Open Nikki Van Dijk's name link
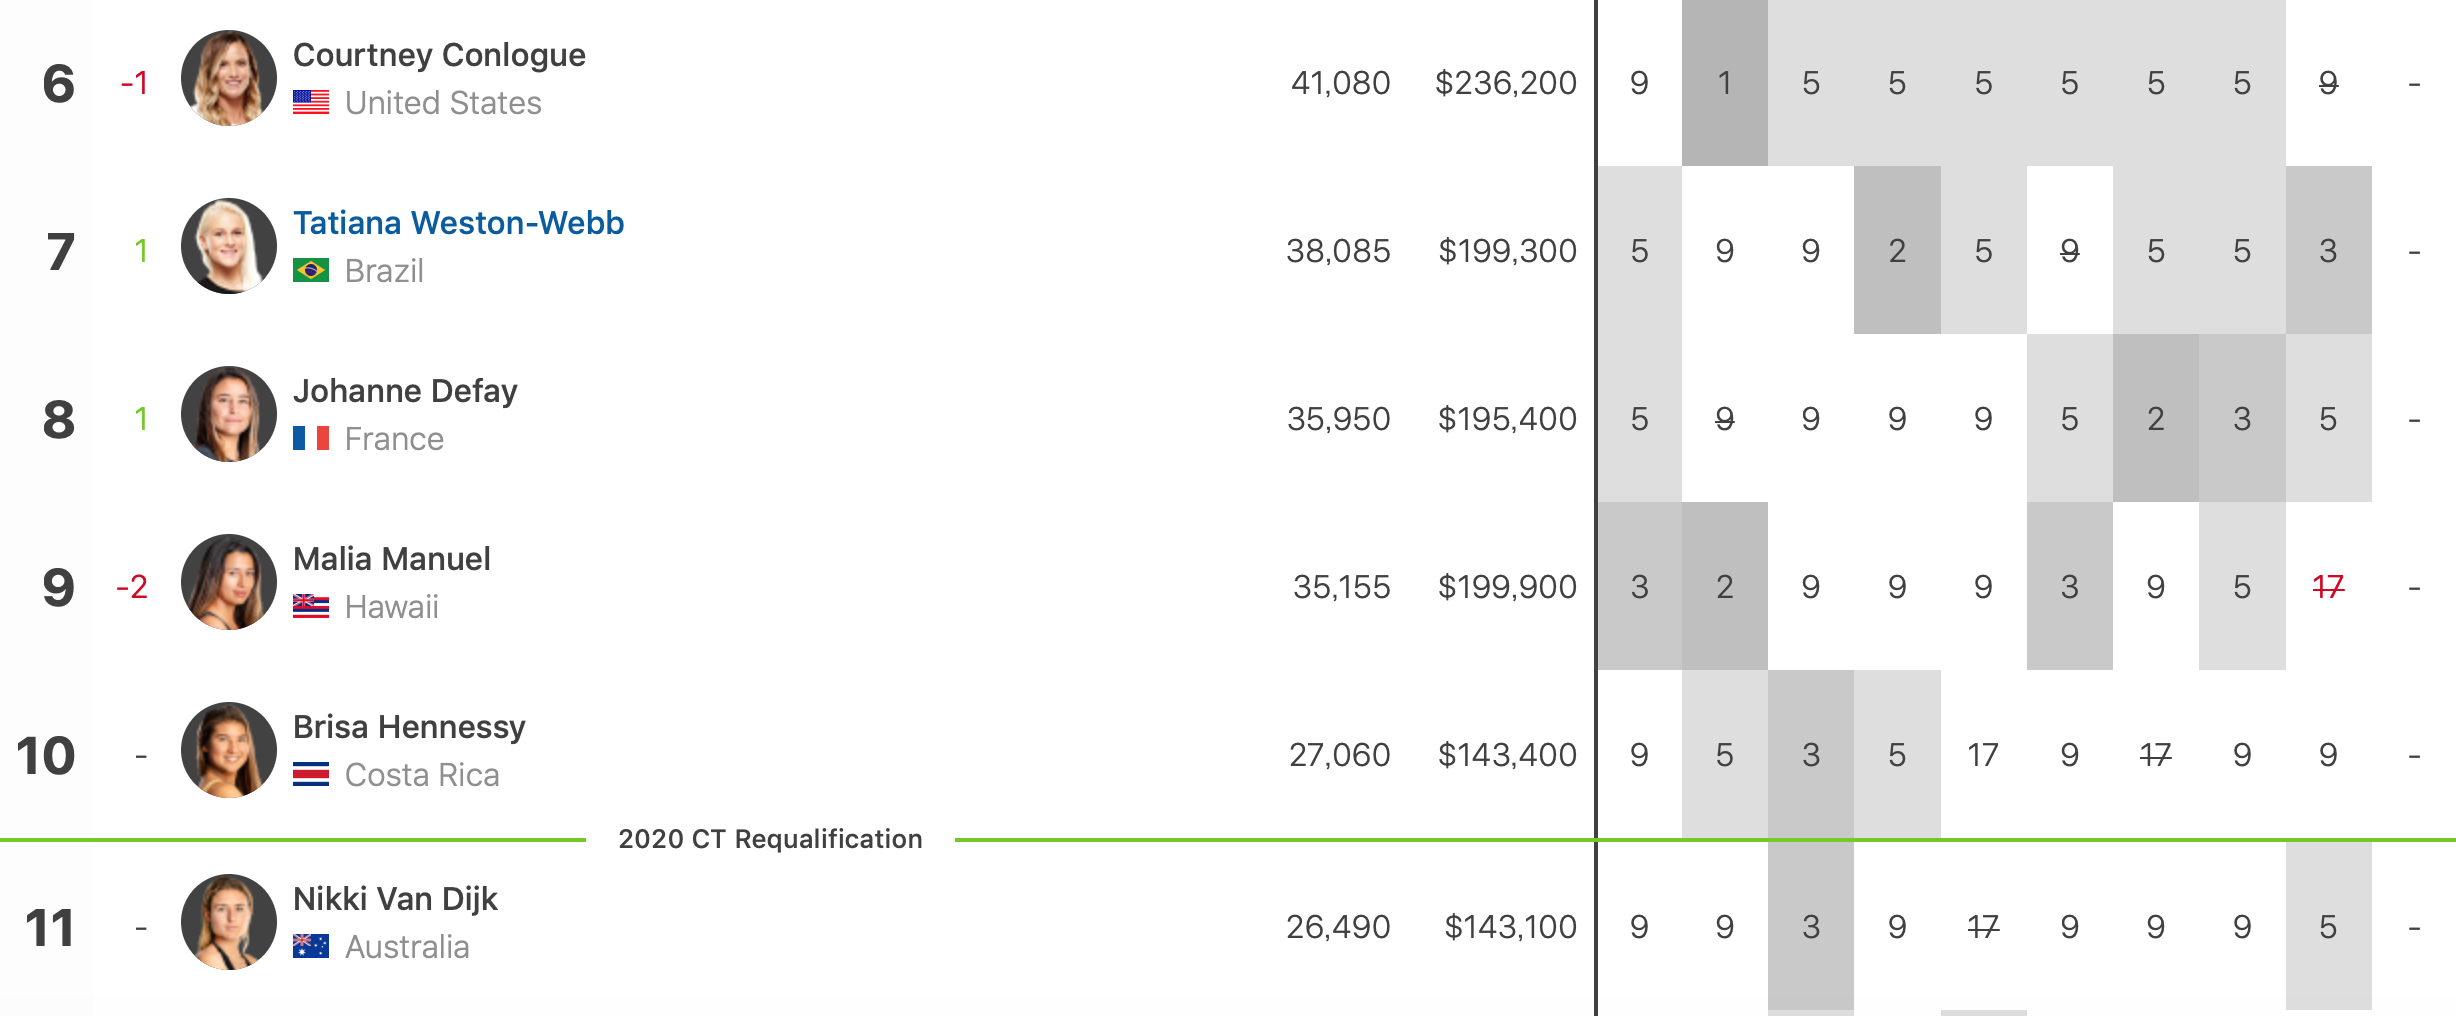The width and height of the screenshot is (2456, 1016). click(x=395, y=899)
